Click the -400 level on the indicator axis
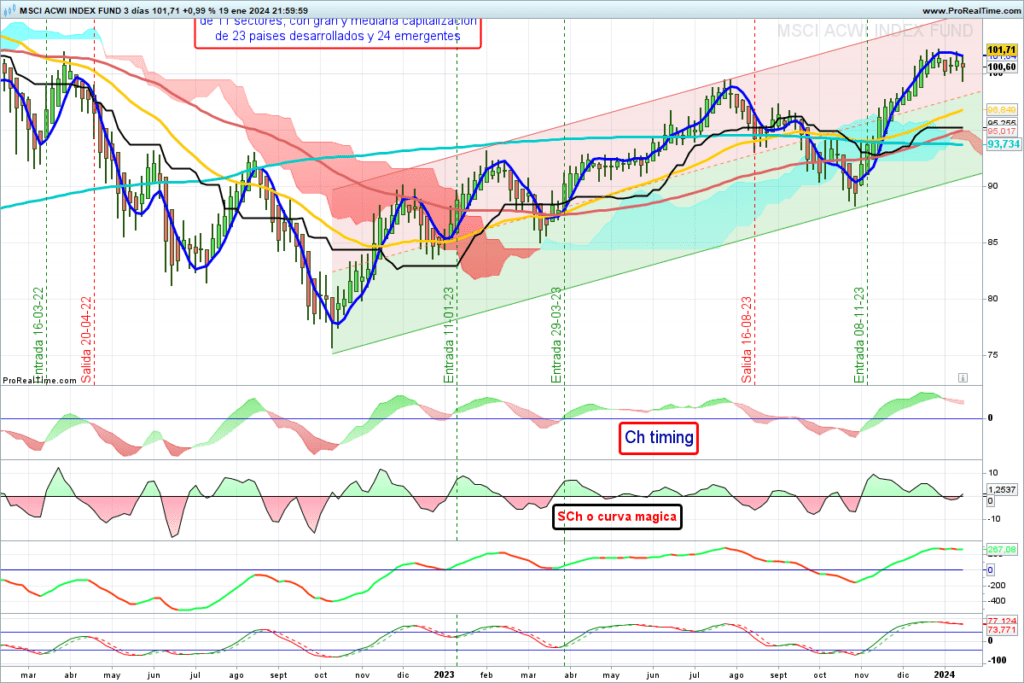 click(996, 601)
